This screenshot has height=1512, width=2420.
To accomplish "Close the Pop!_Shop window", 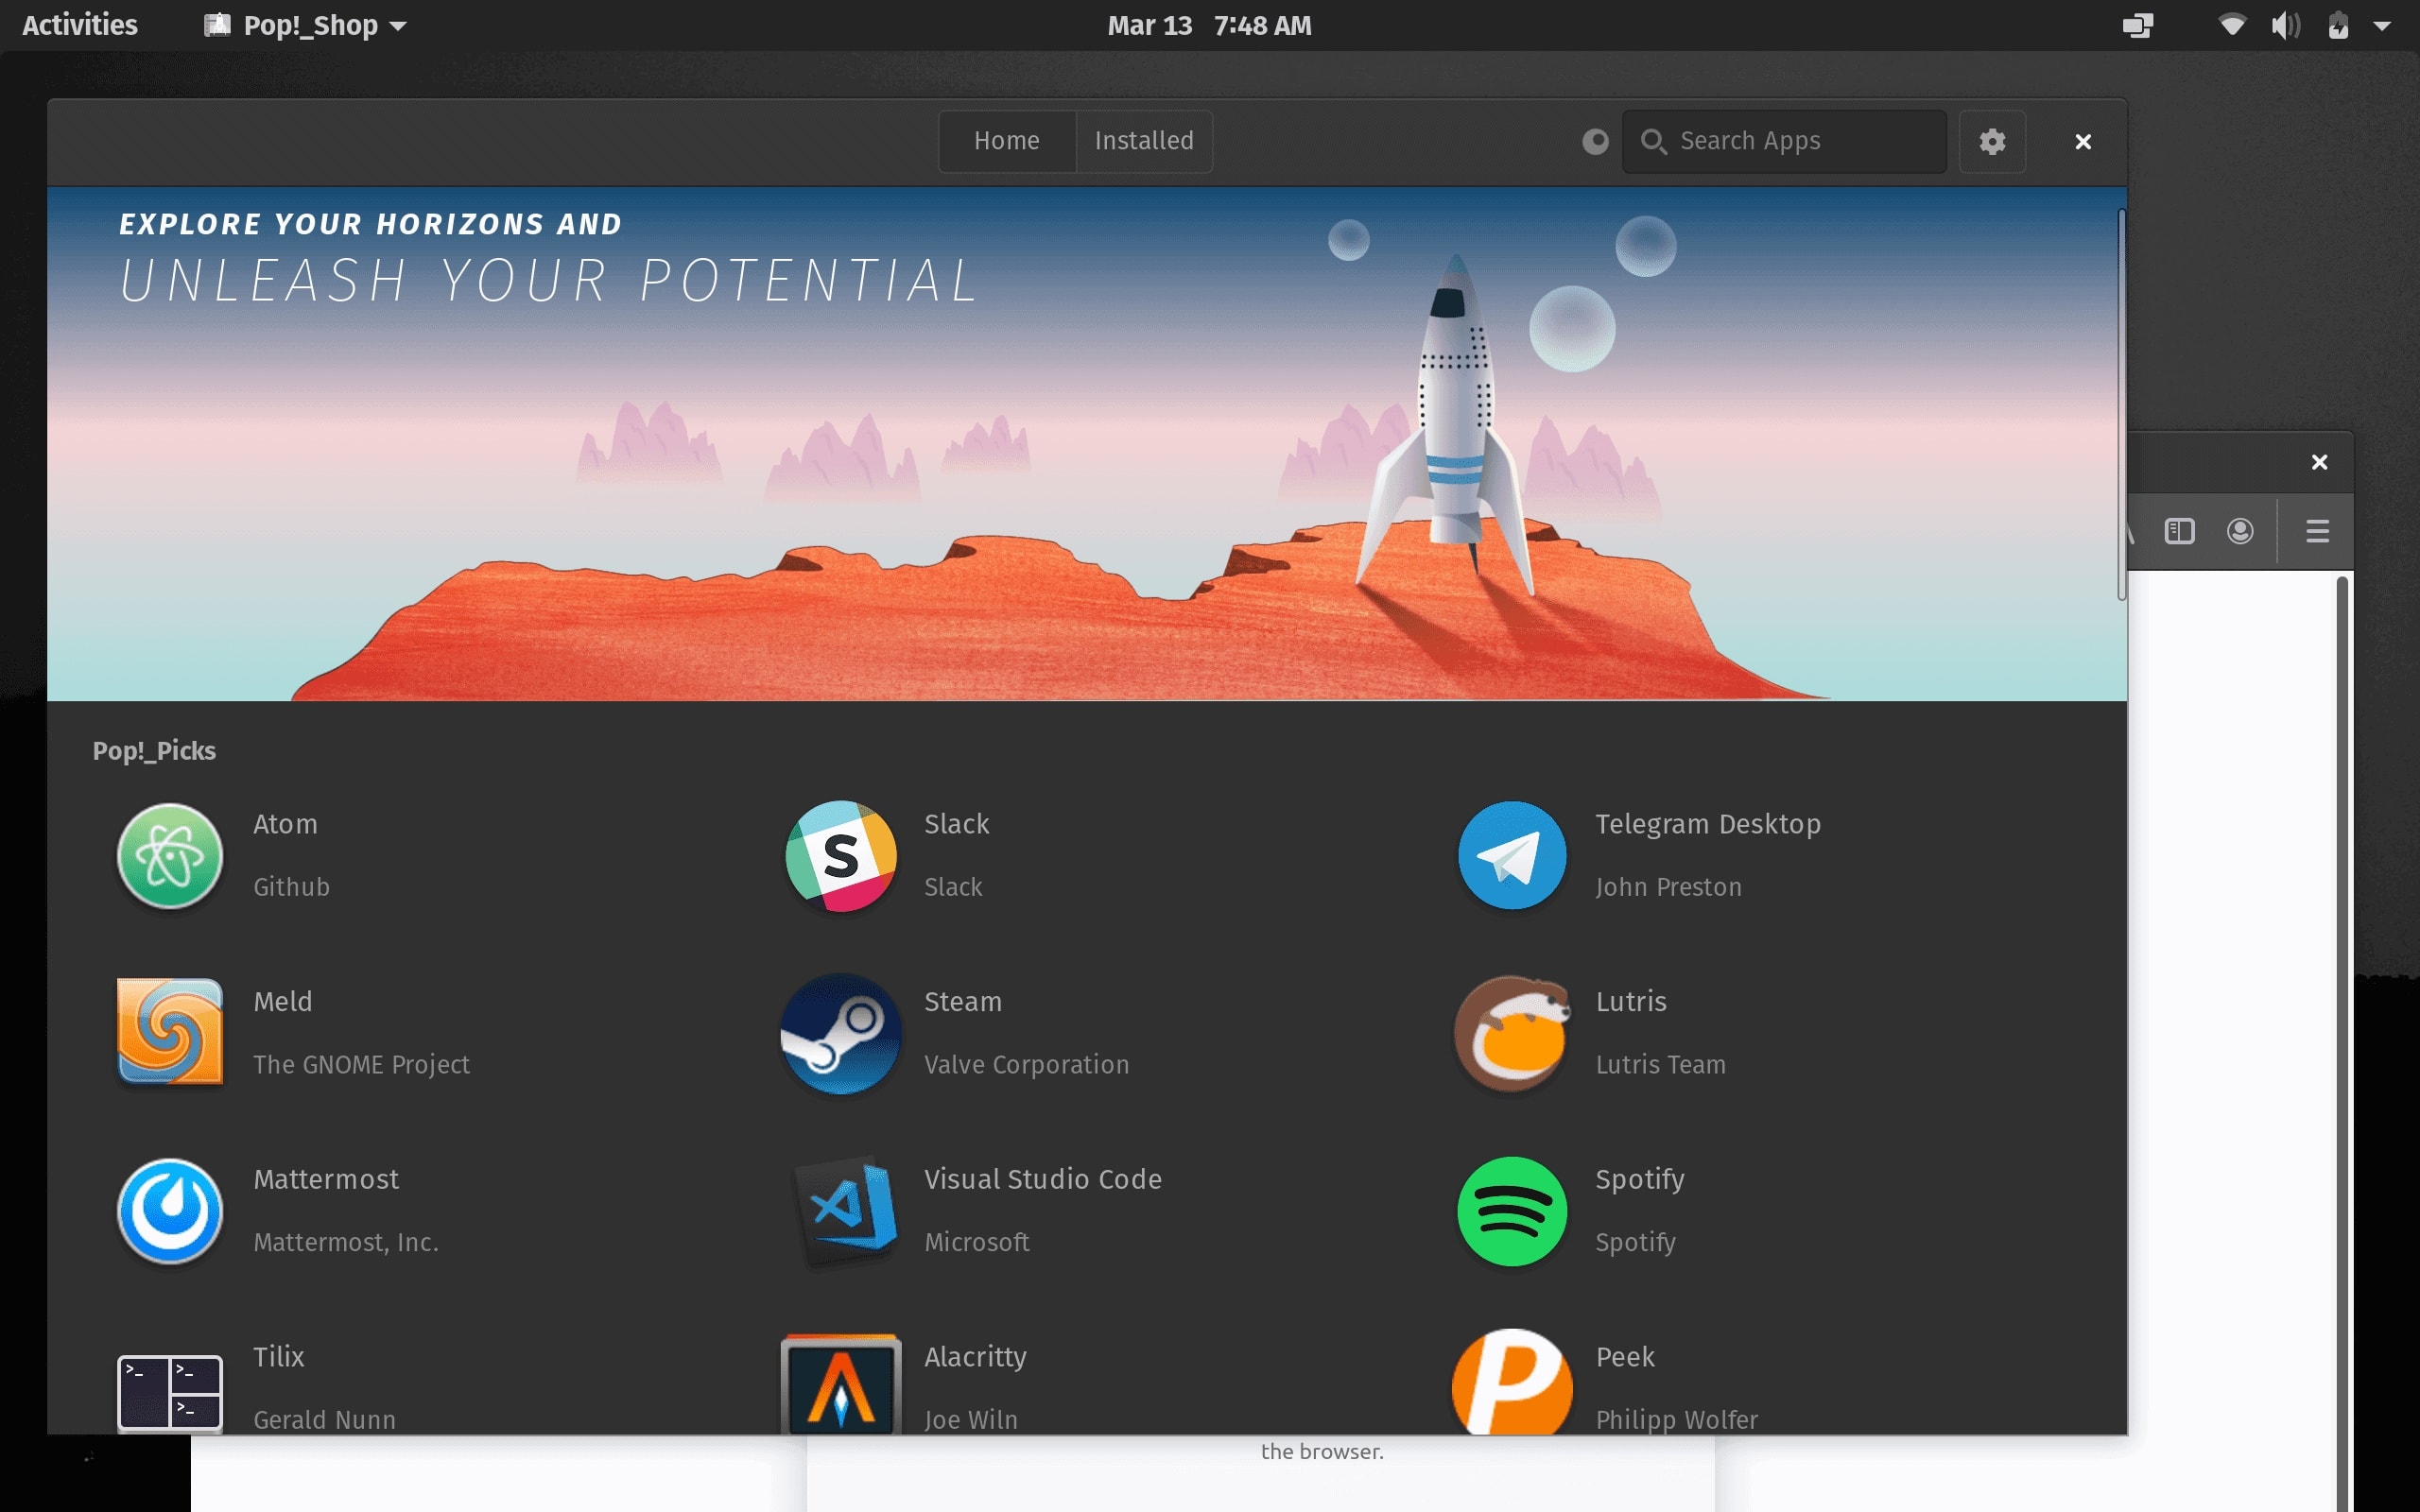I will tap(2083, 142).
